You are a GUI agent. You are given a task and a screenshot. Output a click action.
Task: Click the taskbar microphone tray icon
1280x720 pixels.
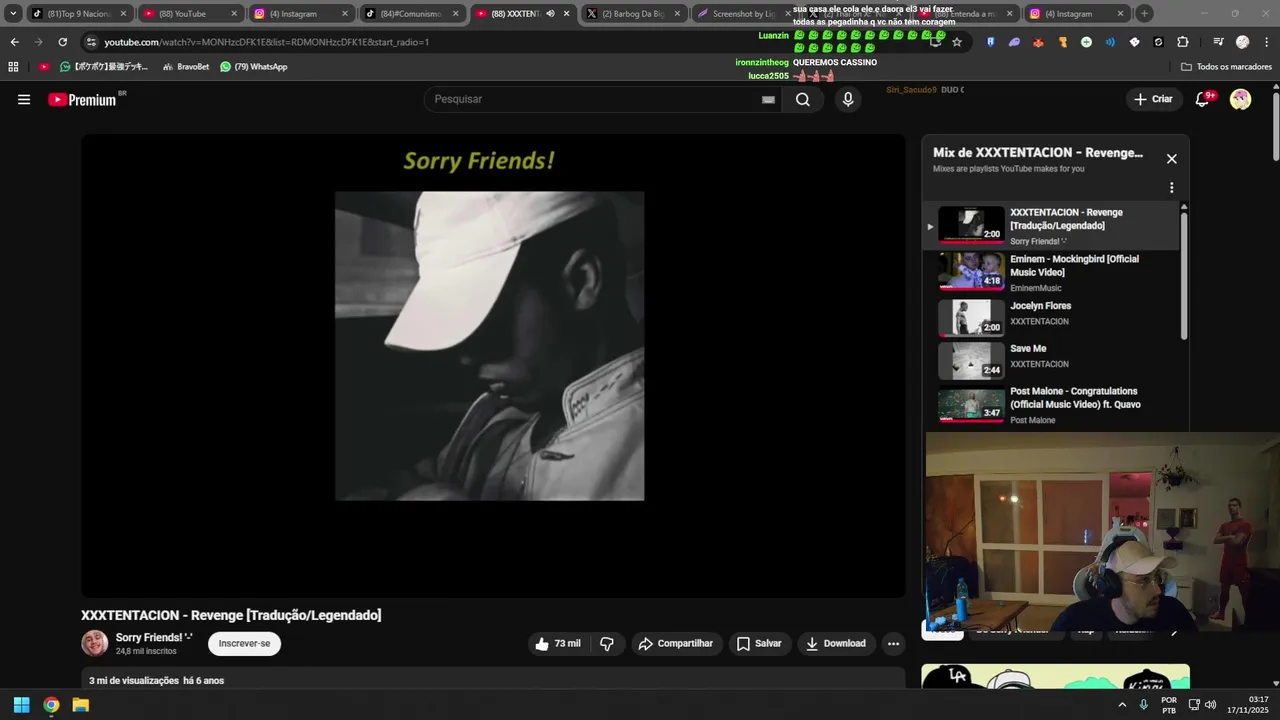[1144, 705]
